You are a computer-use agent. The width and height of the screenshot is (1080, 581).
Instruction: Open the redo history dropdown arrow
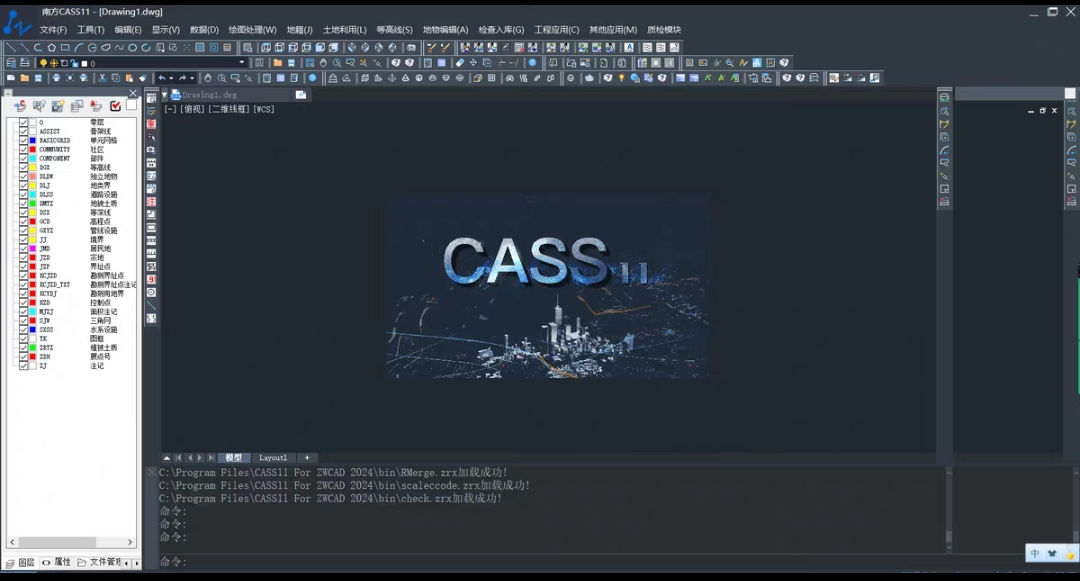click(192, 78)
